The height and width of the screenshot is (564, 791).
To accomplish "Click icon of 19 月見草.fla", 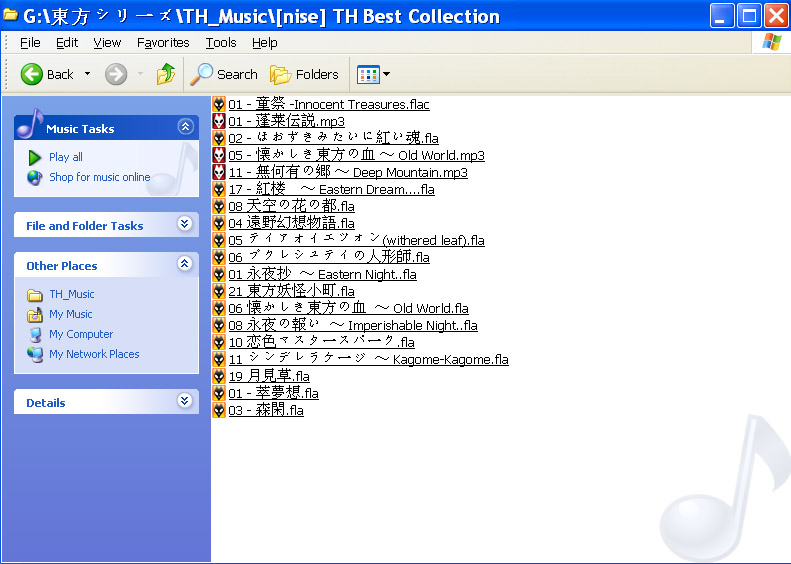I will (x=218, y=376).
